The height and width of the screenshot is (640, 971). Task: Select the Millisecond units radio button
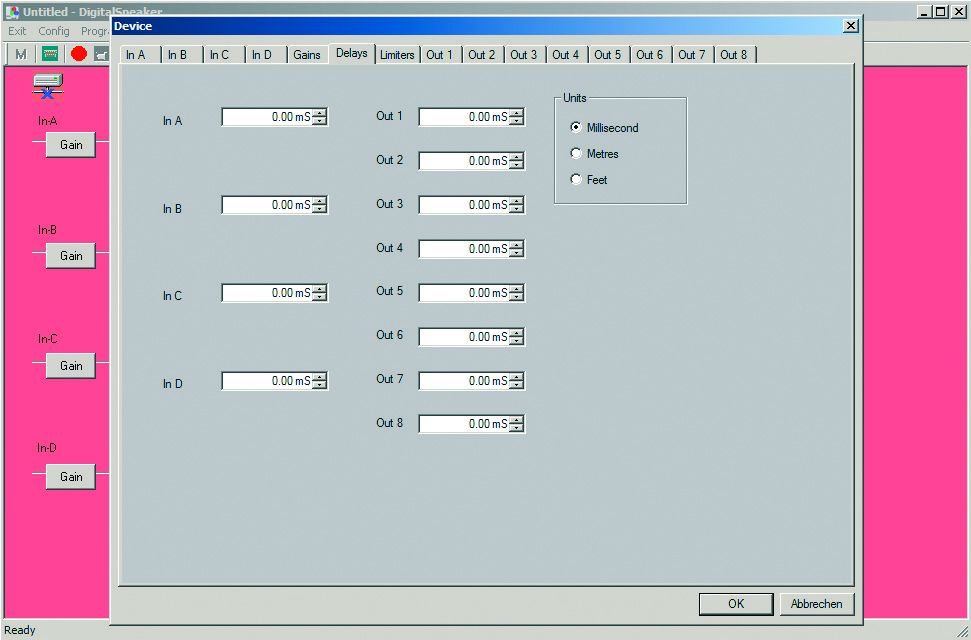point(576,127)
